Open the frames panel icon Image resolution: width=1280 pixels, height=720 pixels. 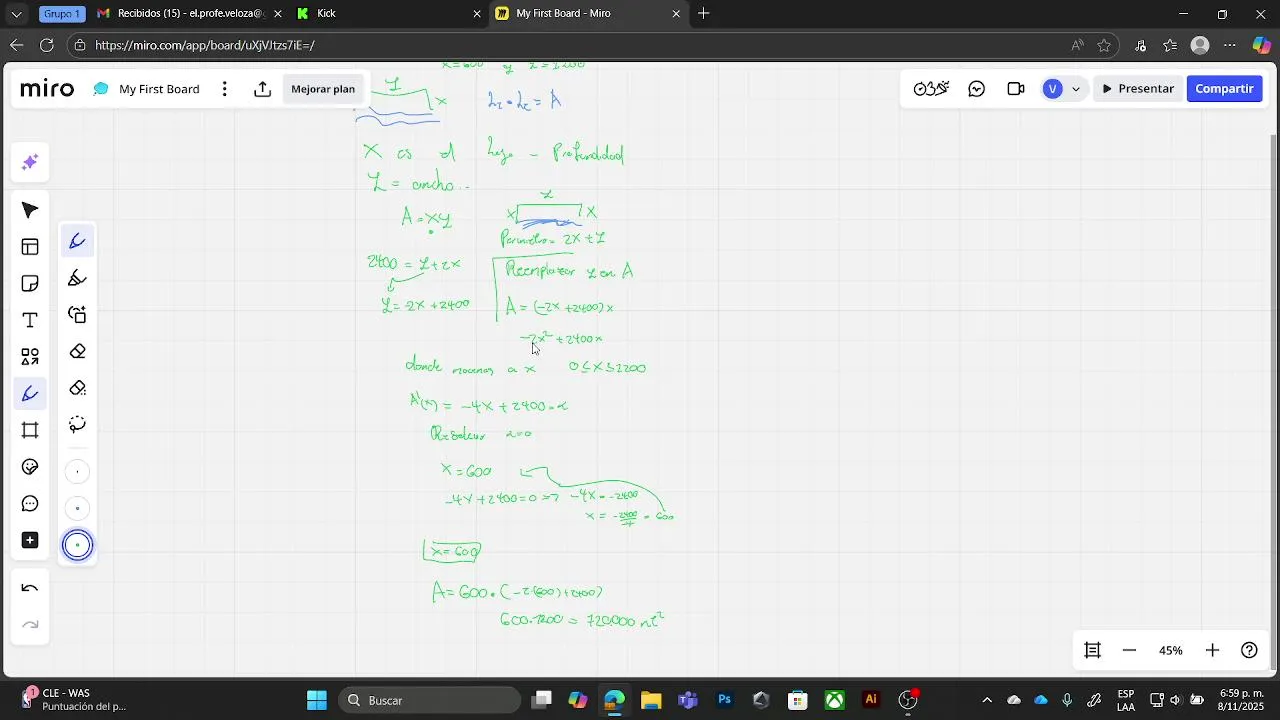click(x=1092, y=650)
